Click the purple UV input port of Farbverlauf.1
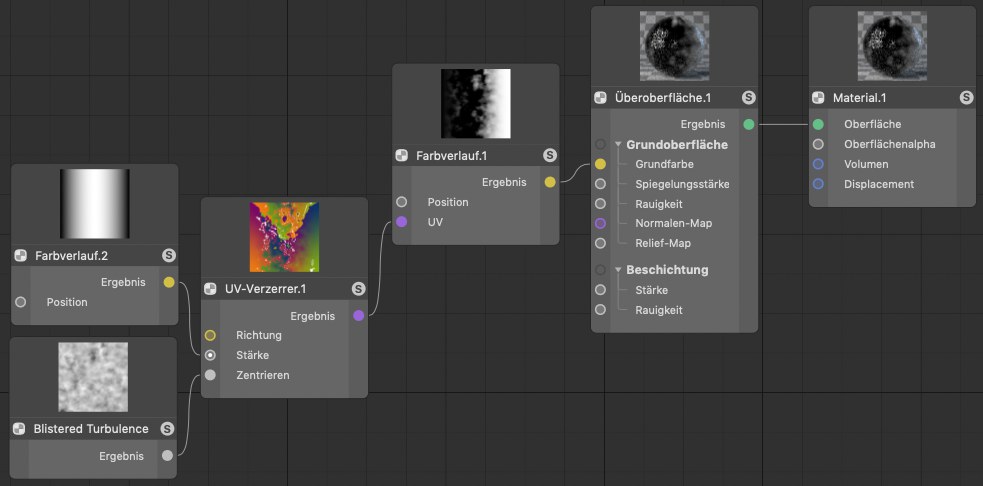 tap(402, 222)
